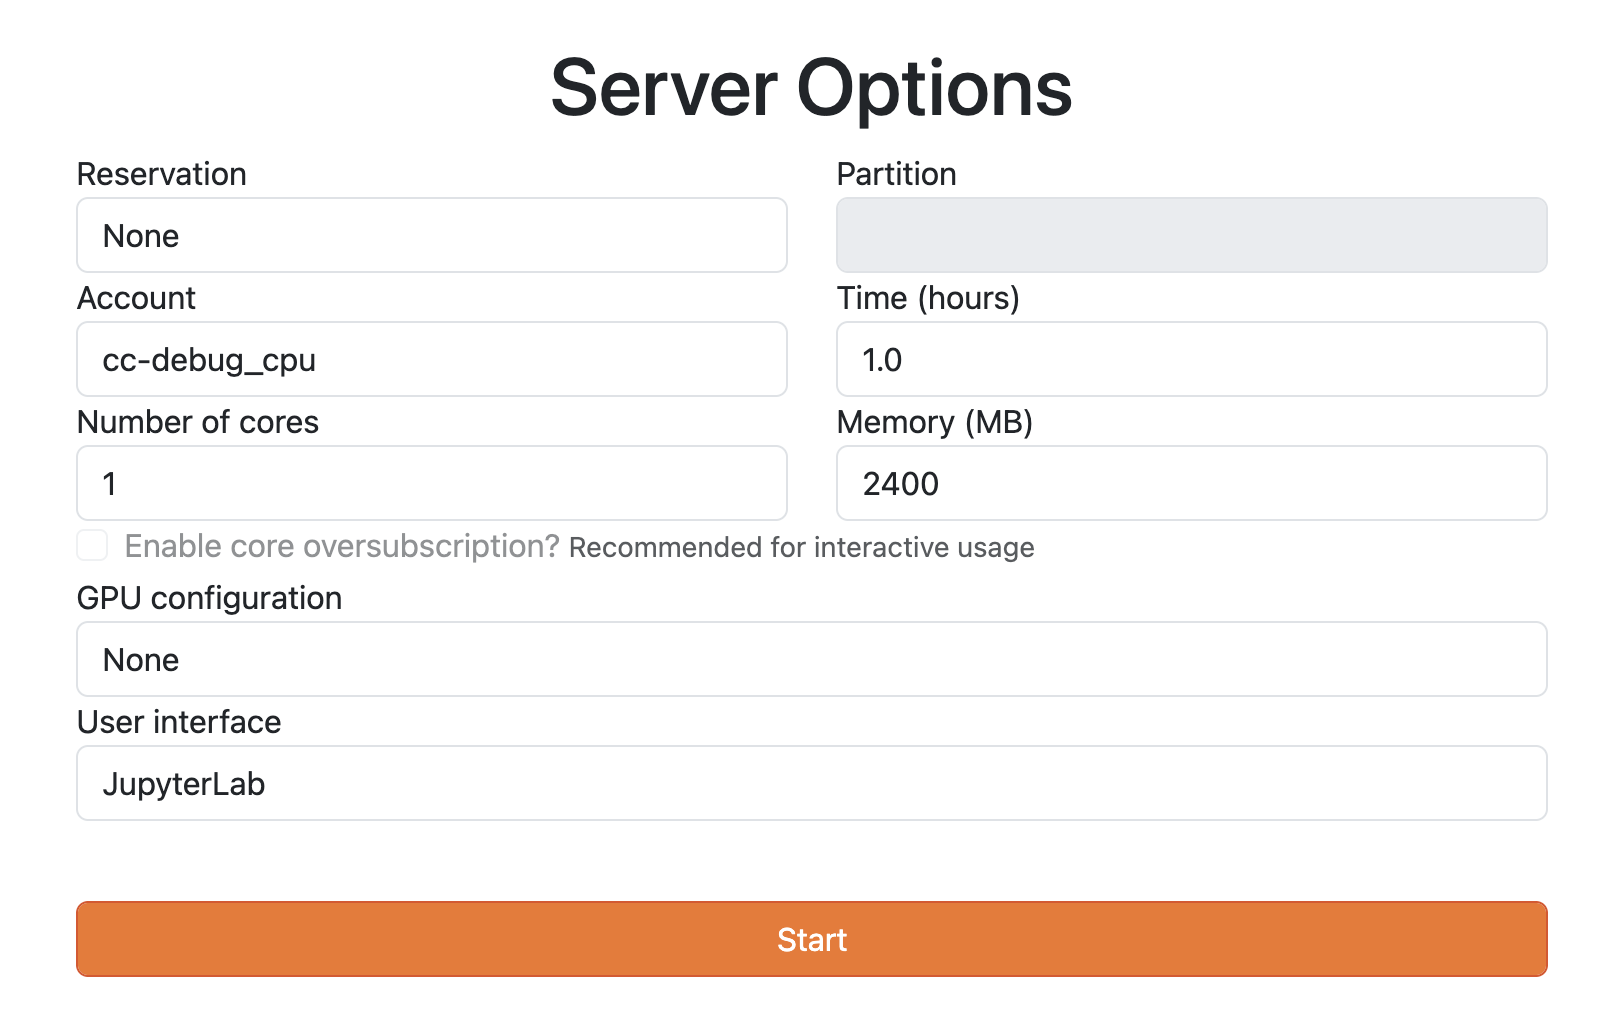
Task: Click the Number of cores field
Action: pos(432,483)
